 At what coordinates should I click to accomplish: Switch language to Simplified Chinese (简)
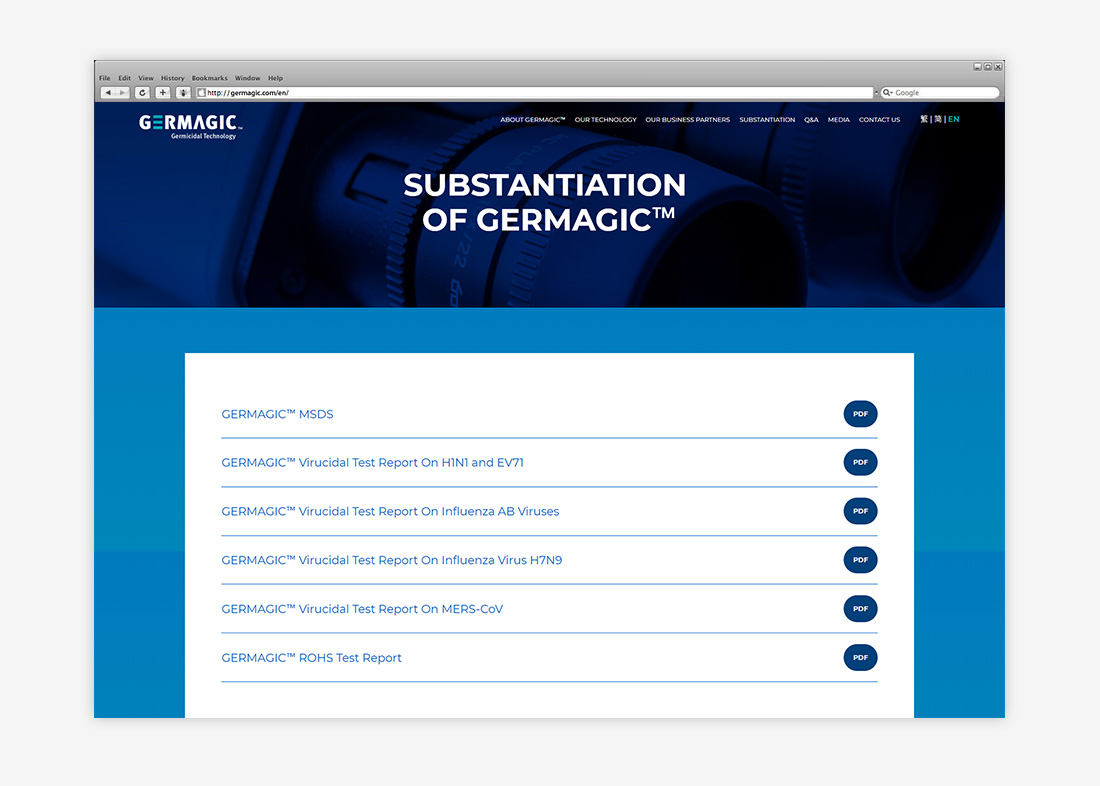click(938, 119)
